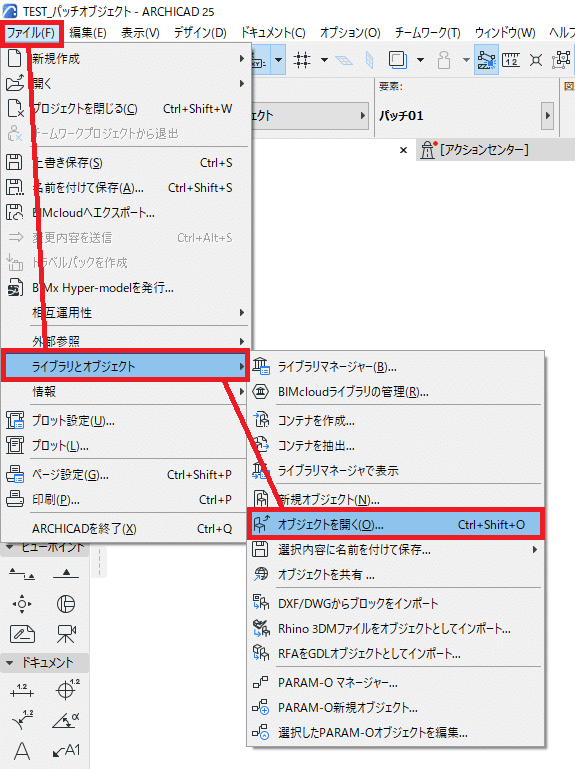This screenshot has width=575, height=769.
Task: Choose オブジェクトを共有 ...
Action: [395, 575]
